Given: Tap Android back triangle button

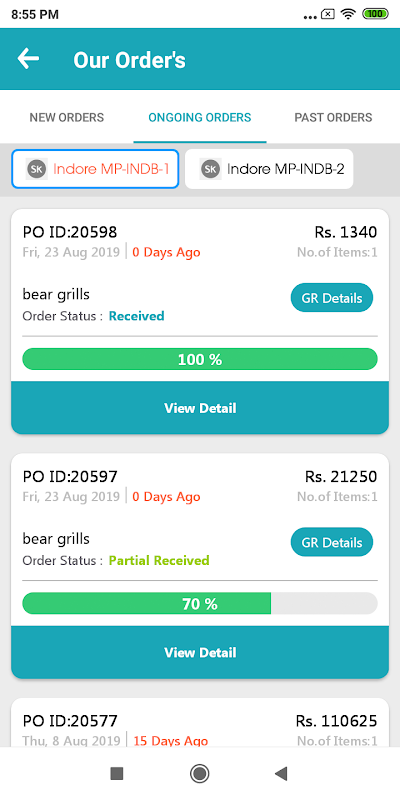Looking at the screenshot, I should coord(281,773).
